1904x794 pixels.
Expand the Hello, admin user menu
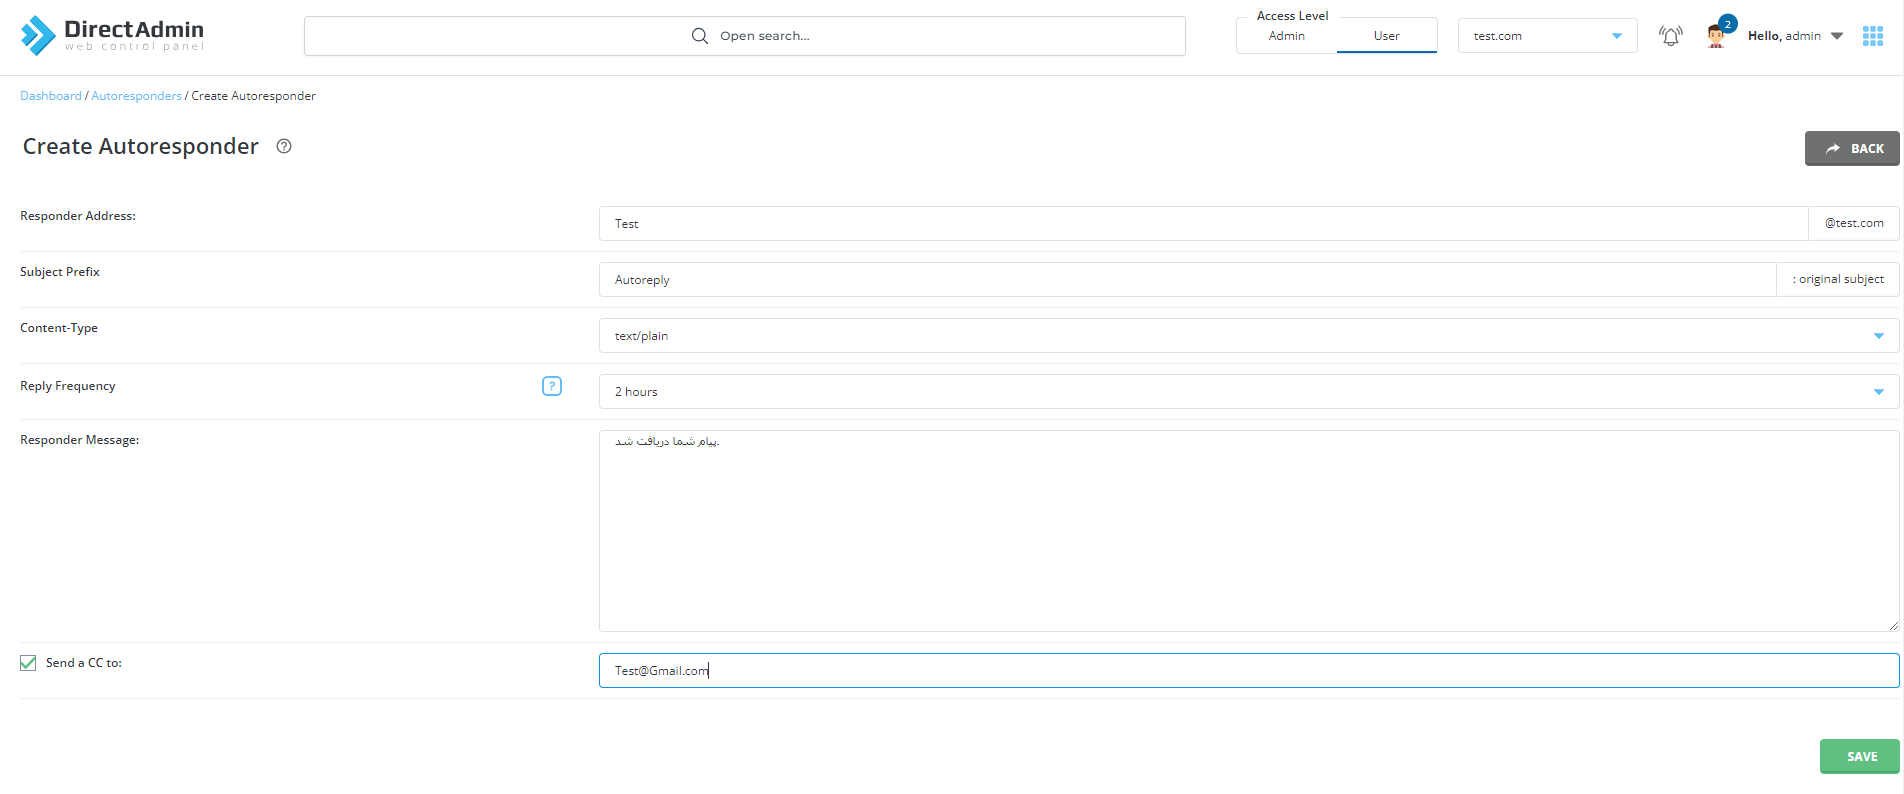click(x=1795, y=36)
